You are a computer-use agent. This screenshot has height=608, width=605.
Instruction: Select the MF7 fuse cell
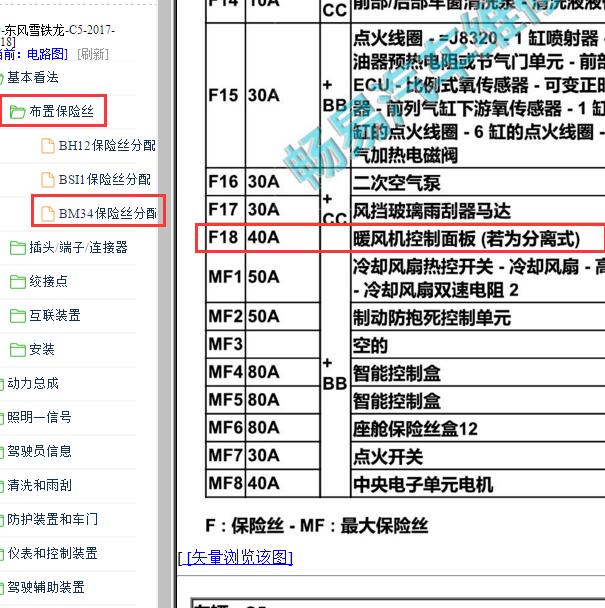225,456
